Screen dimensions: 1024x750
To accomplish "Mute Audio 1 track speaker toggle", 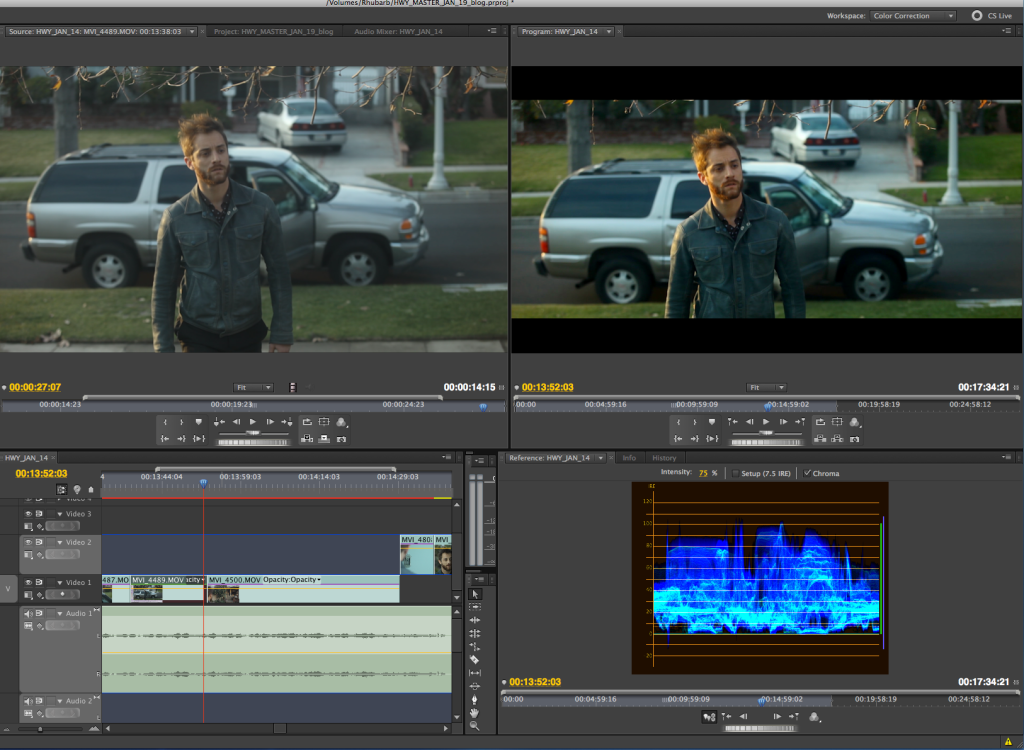I will coord(28,613).
